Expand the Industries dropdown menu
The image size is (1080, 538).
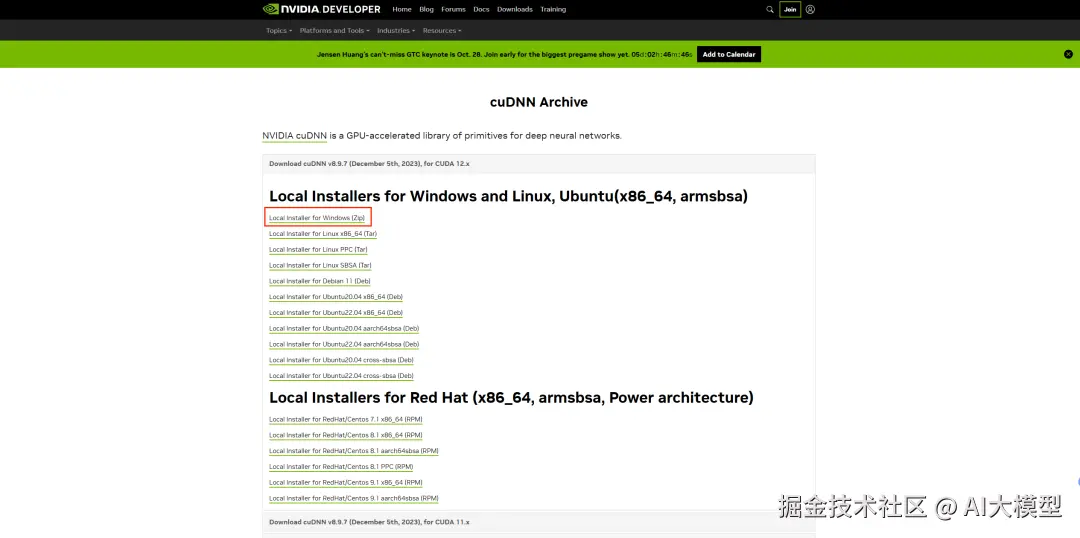pyautogui.click(x=396, y=30)
